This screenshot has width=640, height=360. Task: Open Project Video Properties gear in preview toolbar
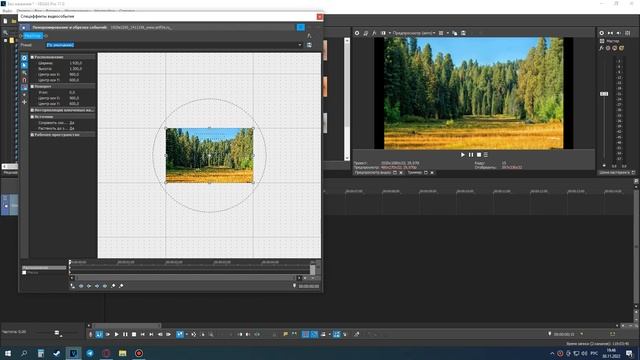[x=357, y=33]
